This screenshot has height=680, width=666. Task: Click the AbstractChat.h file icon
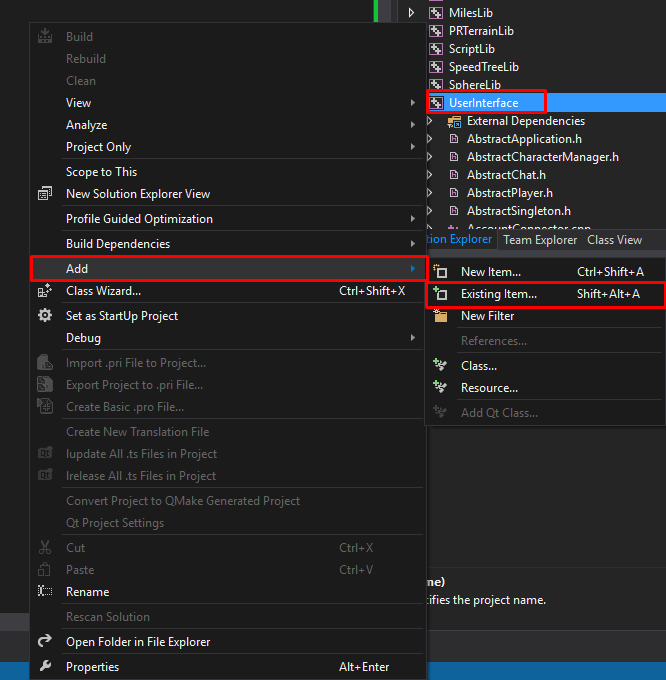tap(454, 175)
